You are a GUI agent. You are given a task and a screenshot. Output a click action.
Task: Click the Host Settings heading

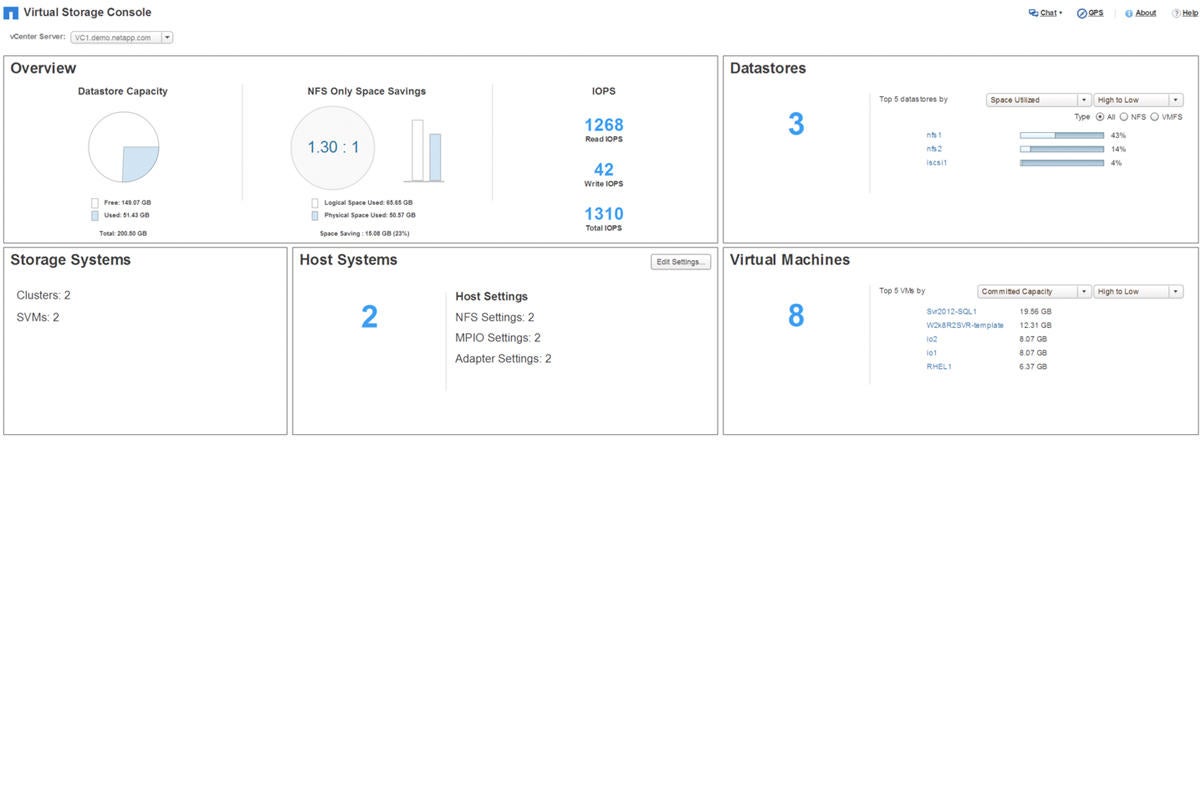pos(491,297)
